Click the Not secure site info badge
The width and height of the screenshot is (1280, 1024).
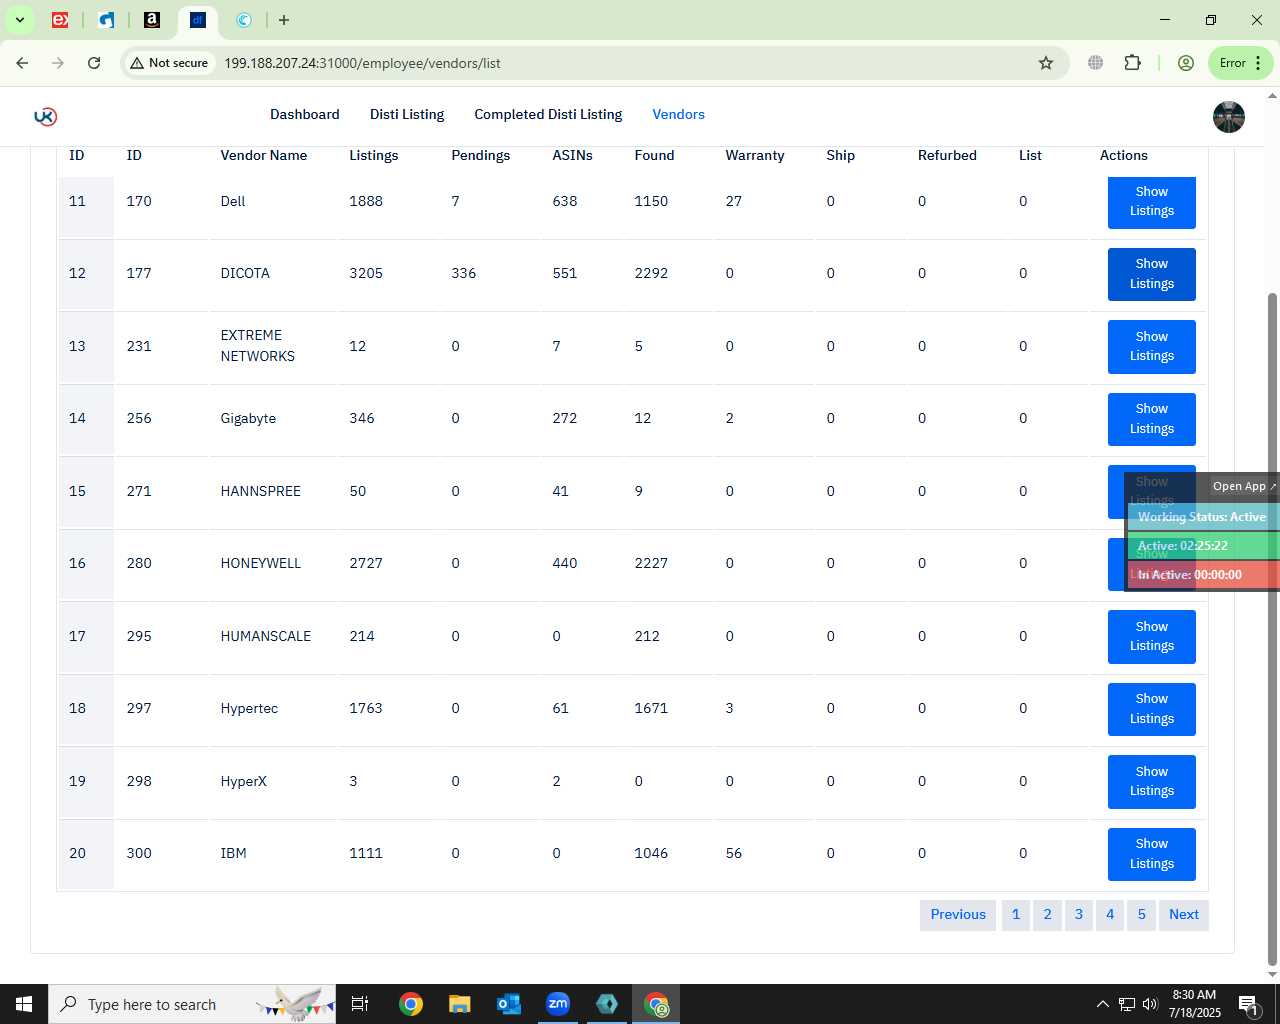(169, 63)
